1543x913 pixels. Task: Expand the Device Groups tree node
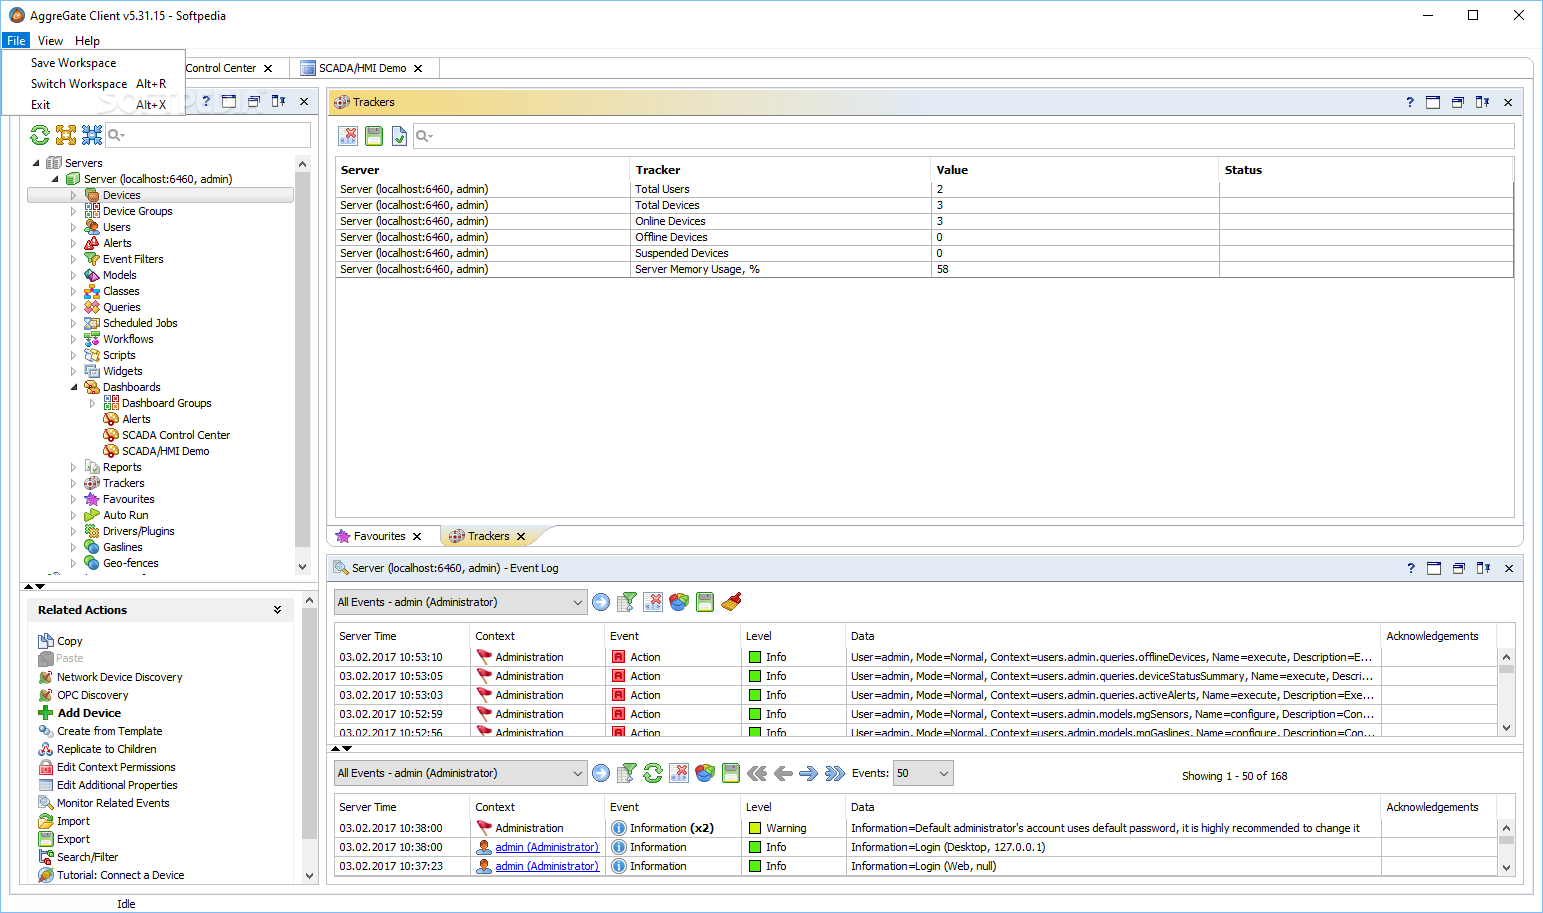tap(73, 211)
